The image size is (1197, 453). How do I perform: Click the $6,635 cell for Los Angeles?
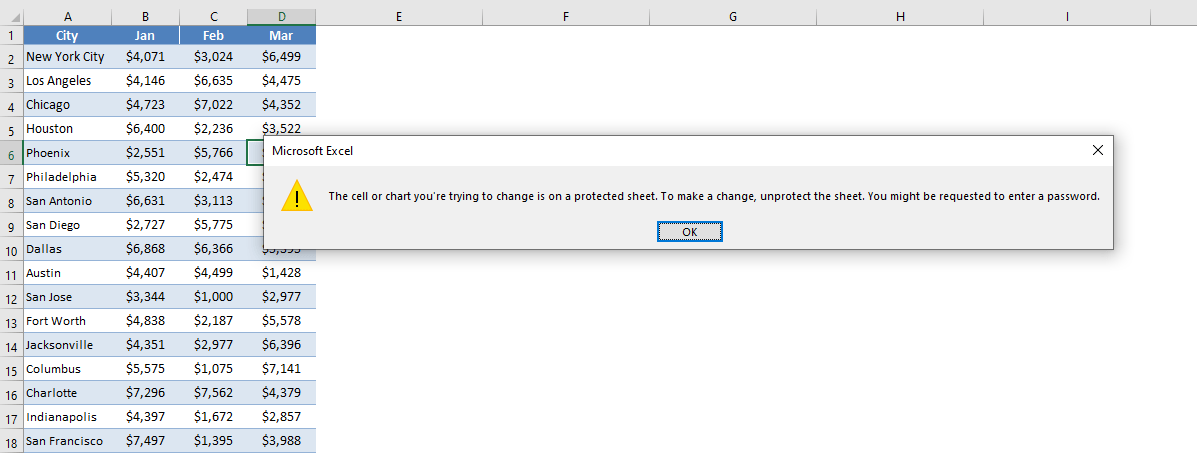[x=213, y=81]
